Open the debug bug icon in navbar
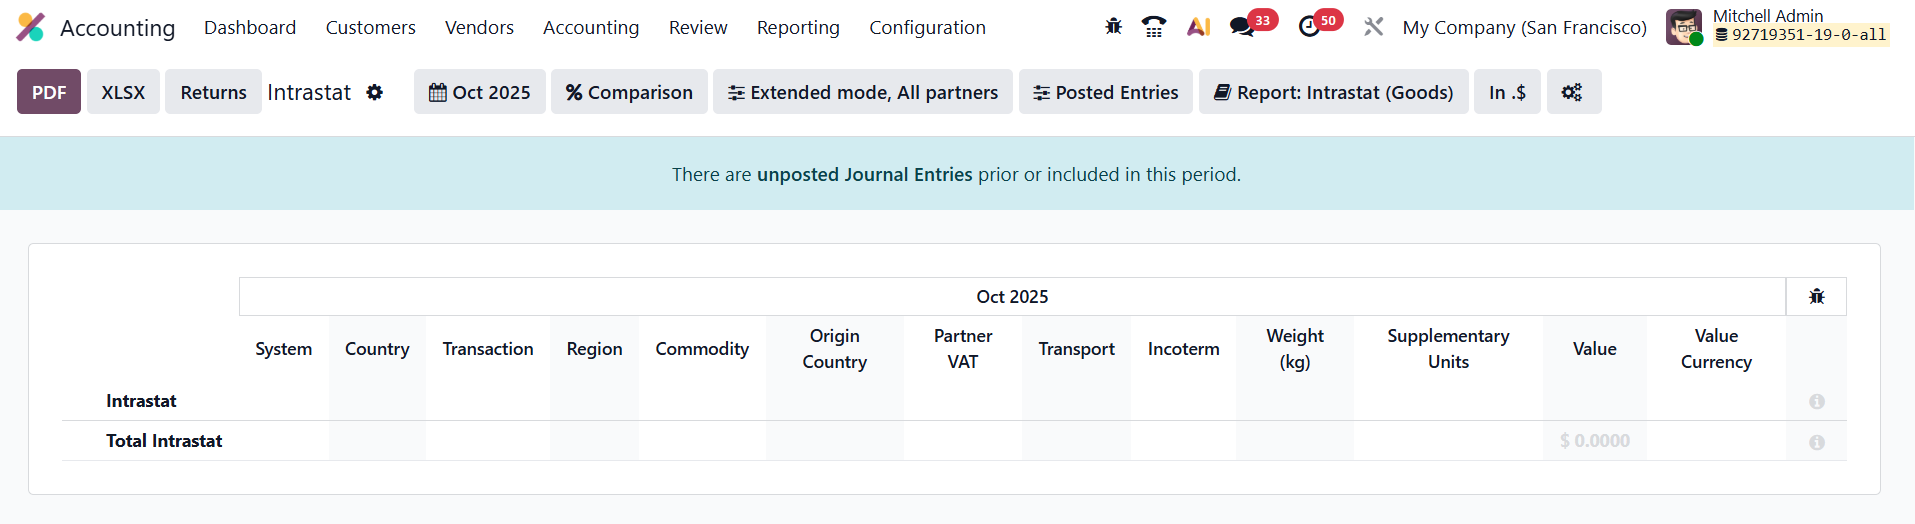Viewport: 1915px width, 524px height. coord(1113,27)
